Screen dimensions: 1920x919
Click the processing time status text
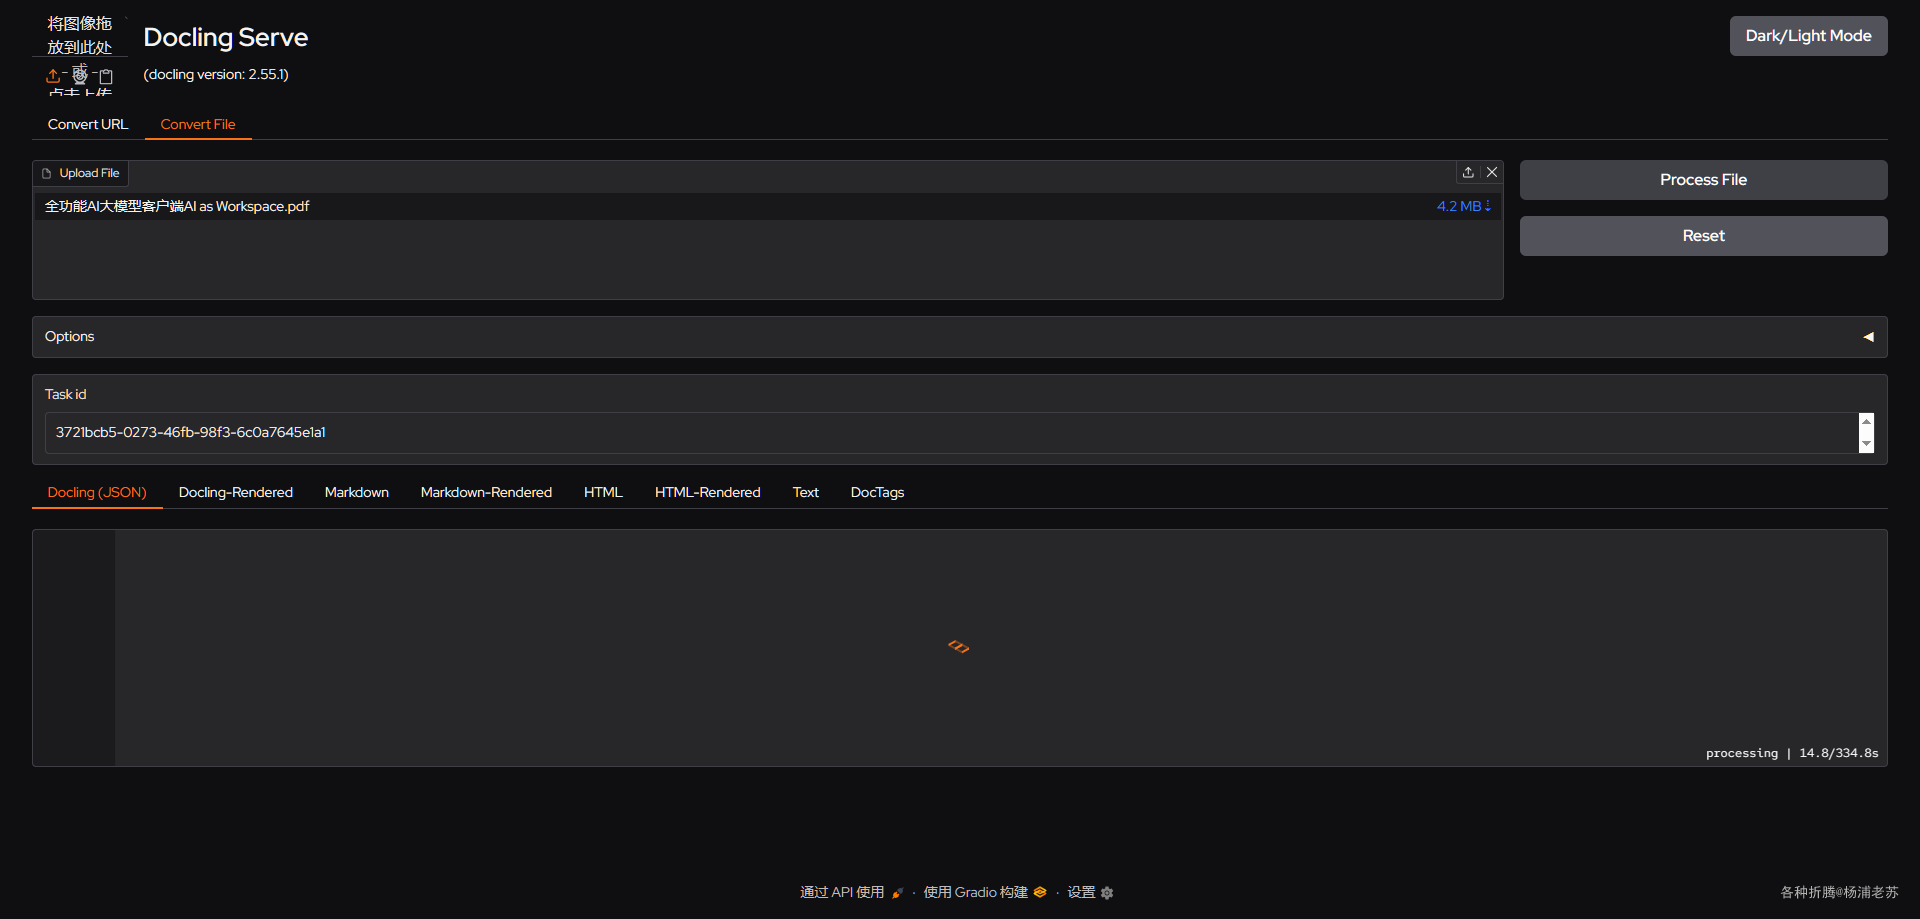coord(1792,753)
